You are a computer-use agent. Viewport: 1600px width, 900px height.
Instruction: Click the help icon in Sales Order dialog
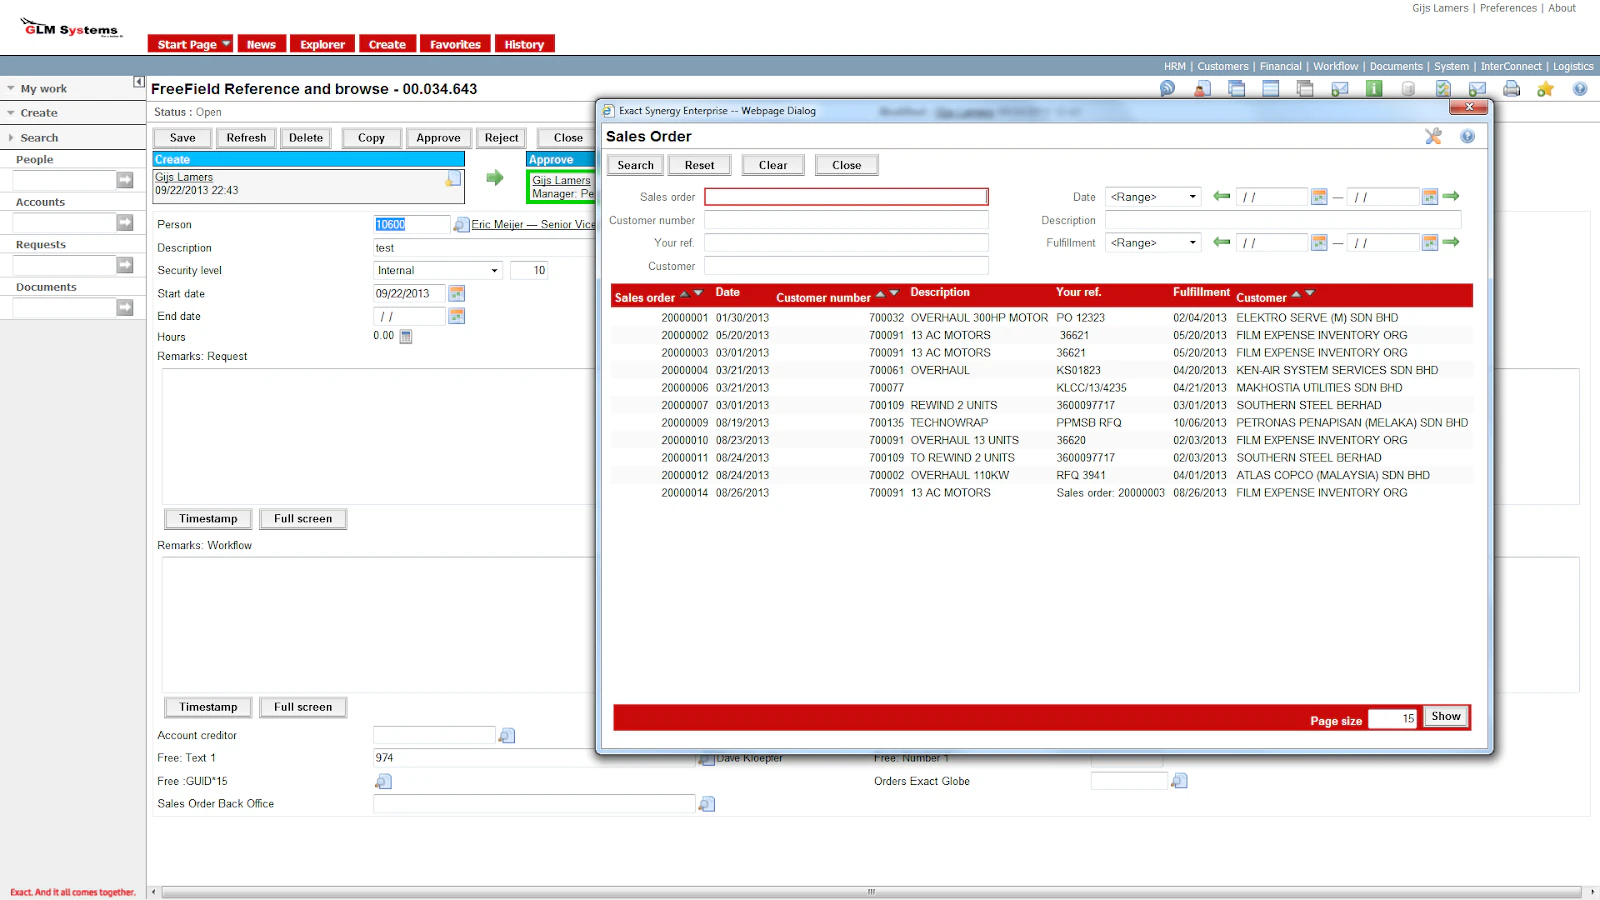click(1467, 136)
